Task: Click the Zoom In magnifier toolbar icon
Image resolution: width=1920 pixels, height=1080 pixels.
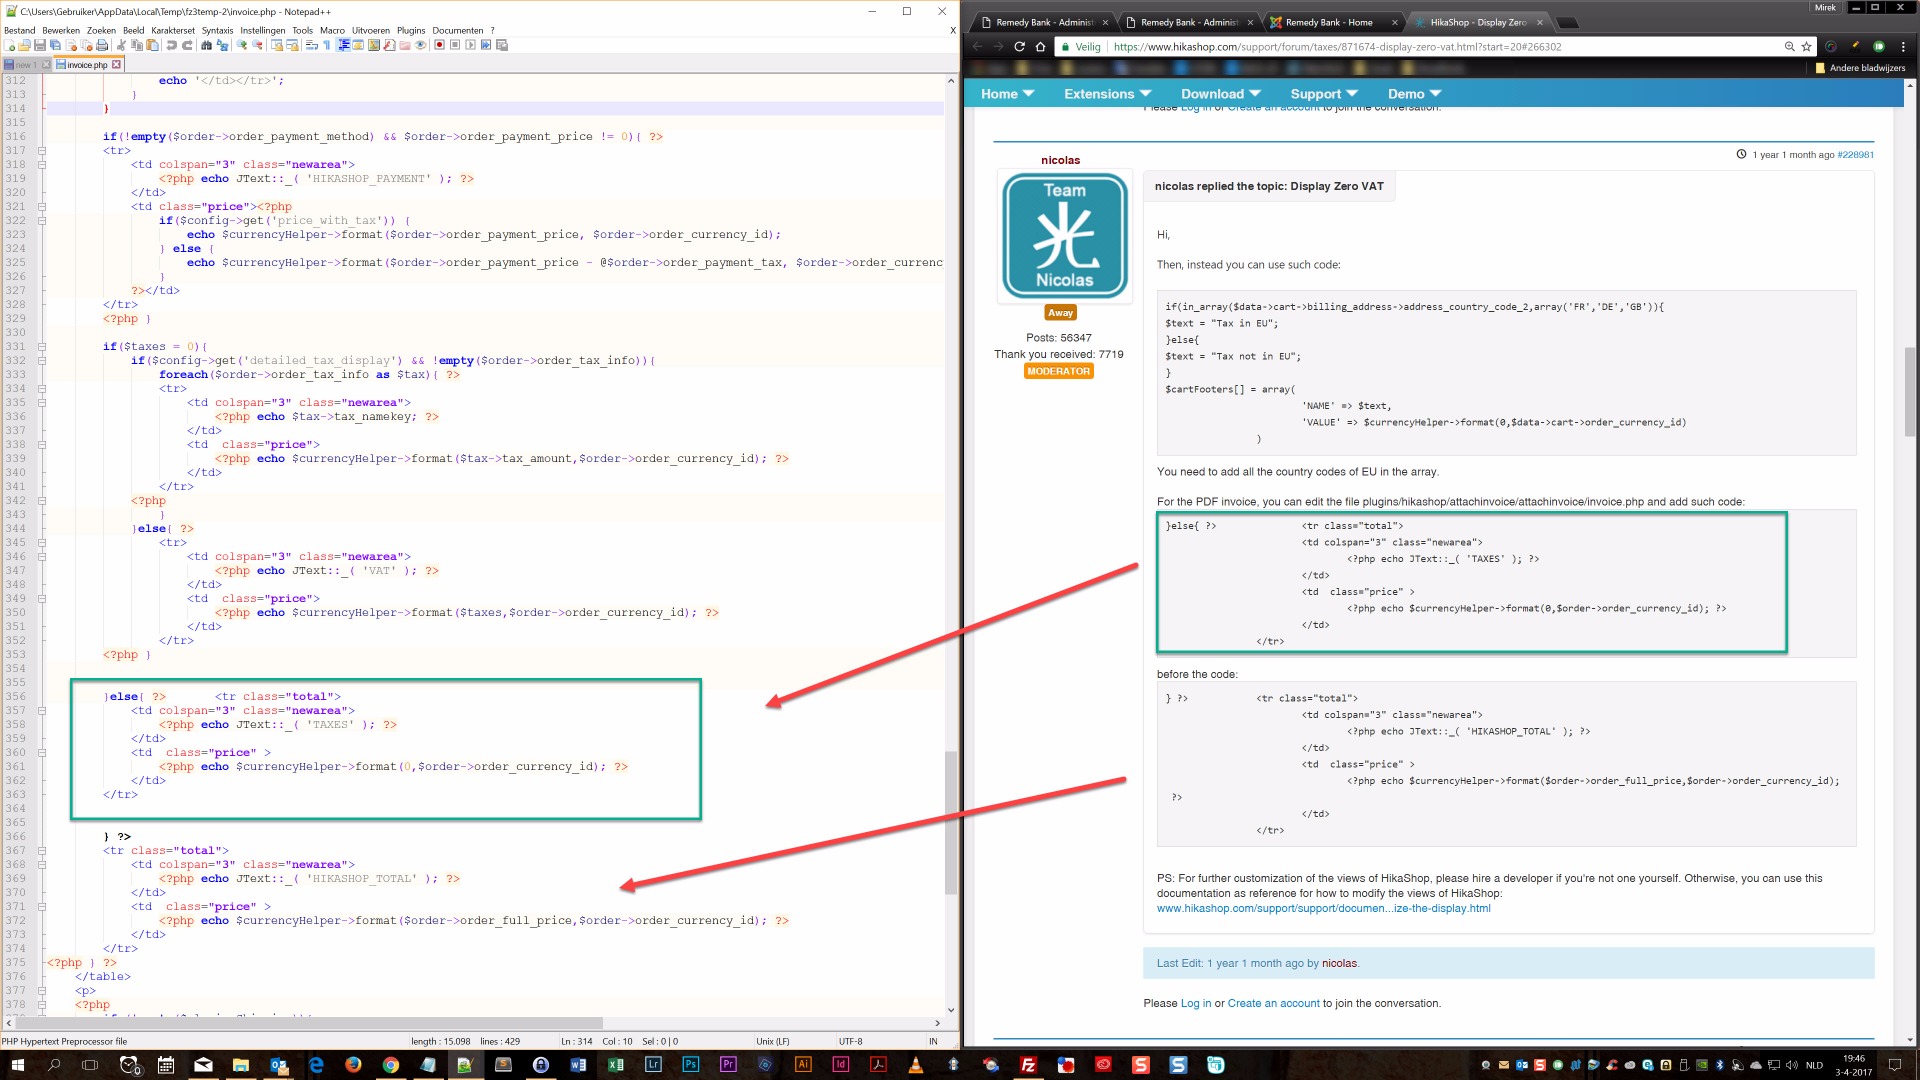Action: pos(241,45)
